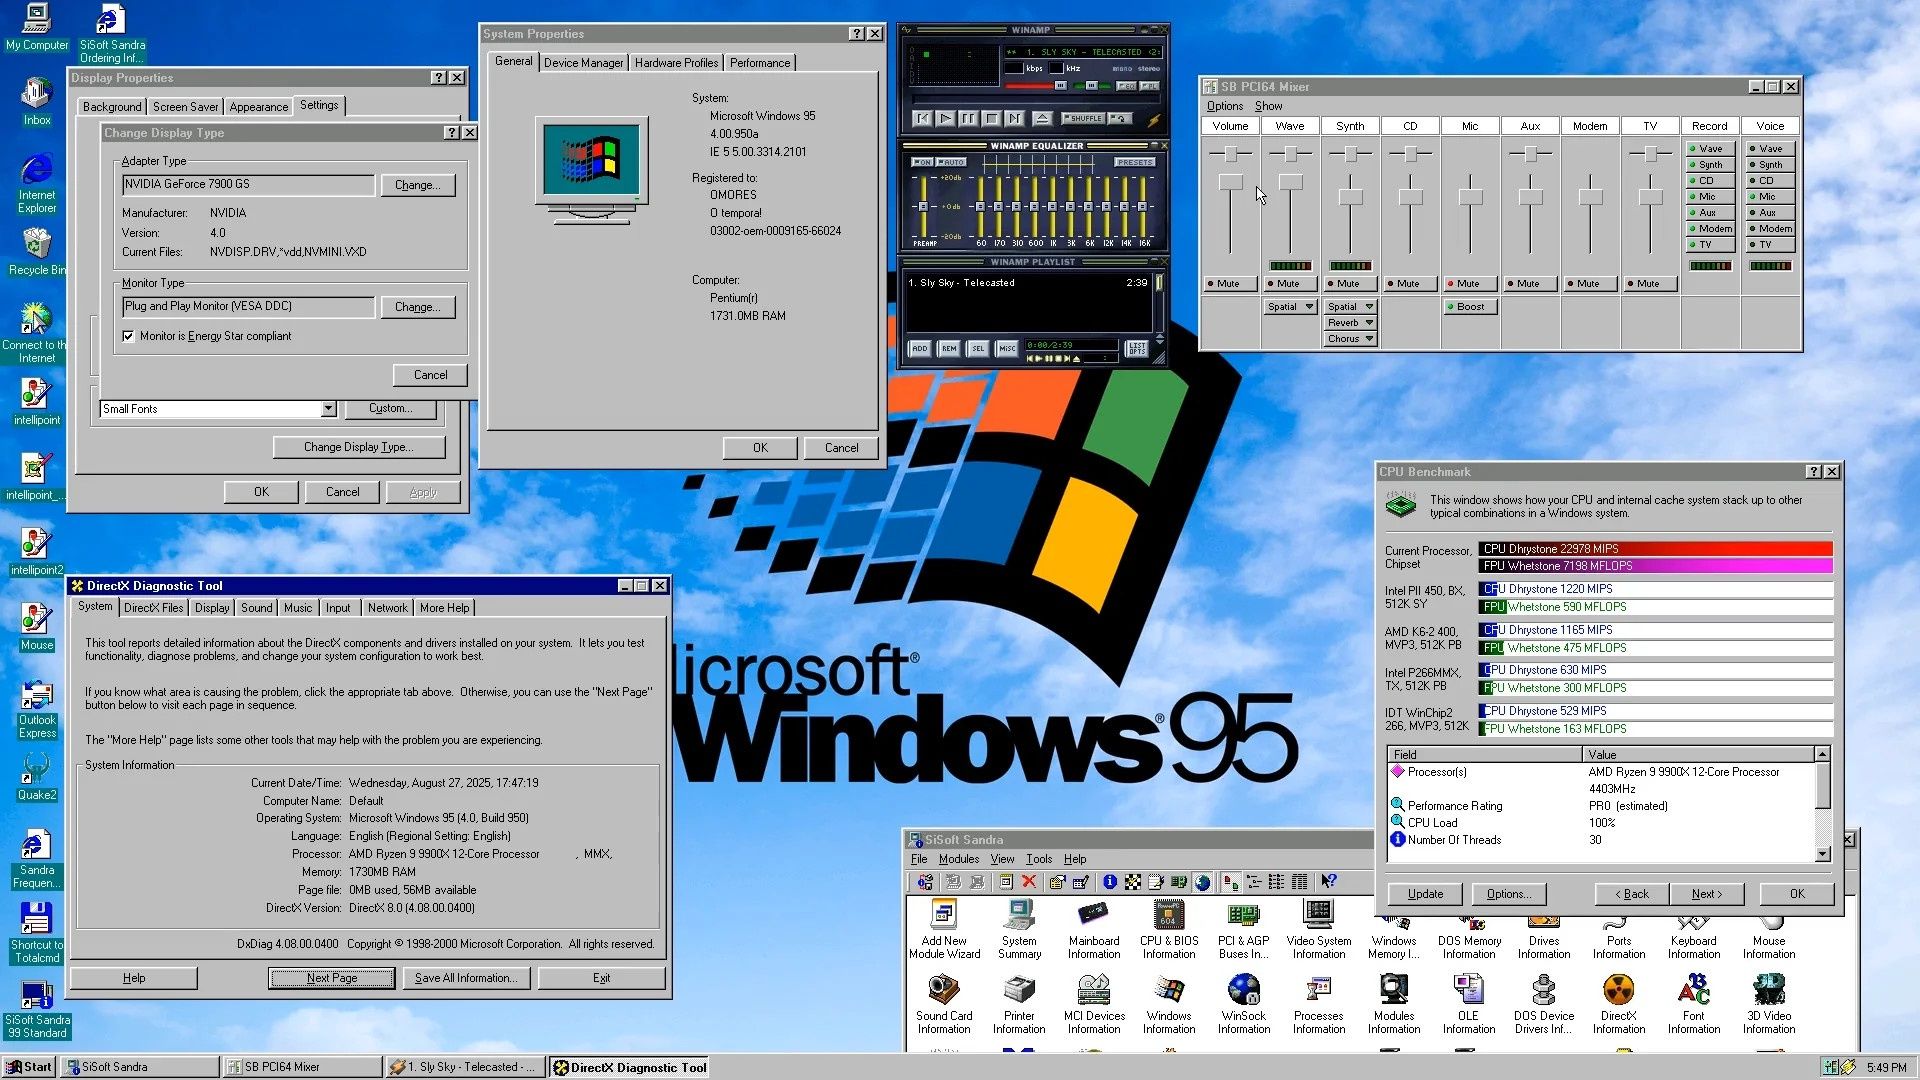
Task: Switch to Performance tab in System Properties
Action: (759, 63)
